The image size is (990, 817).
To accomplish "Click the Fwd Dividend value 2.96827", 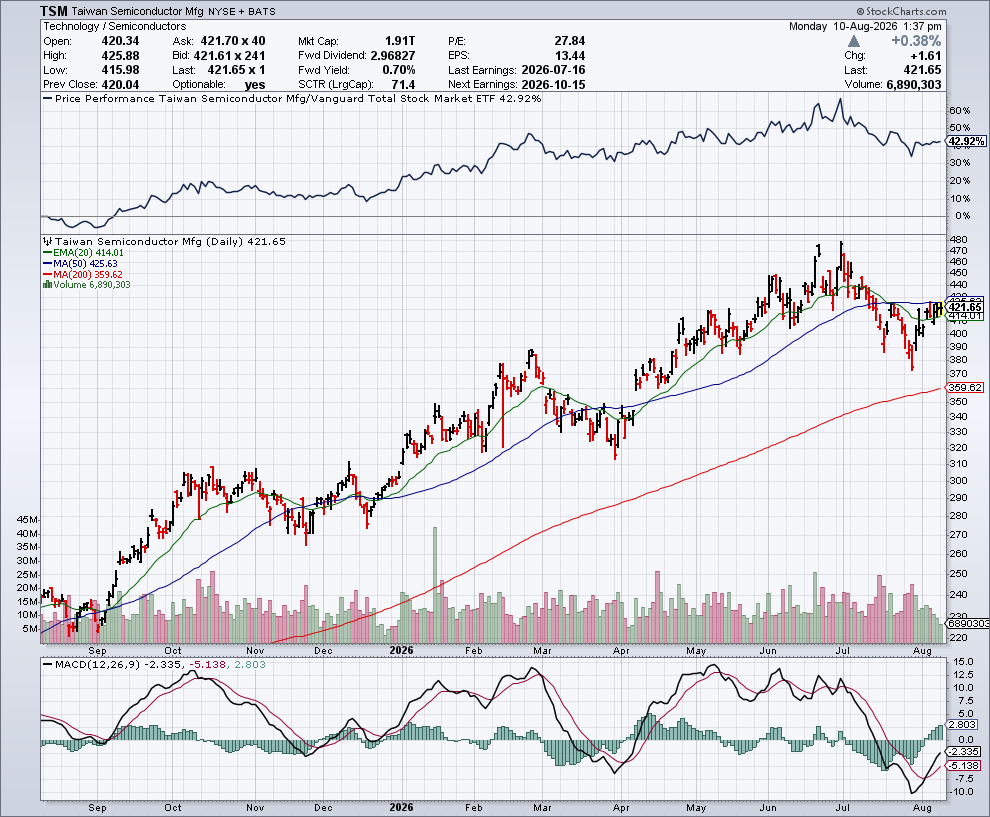I will pyautogui.click(x=393, y=56).
